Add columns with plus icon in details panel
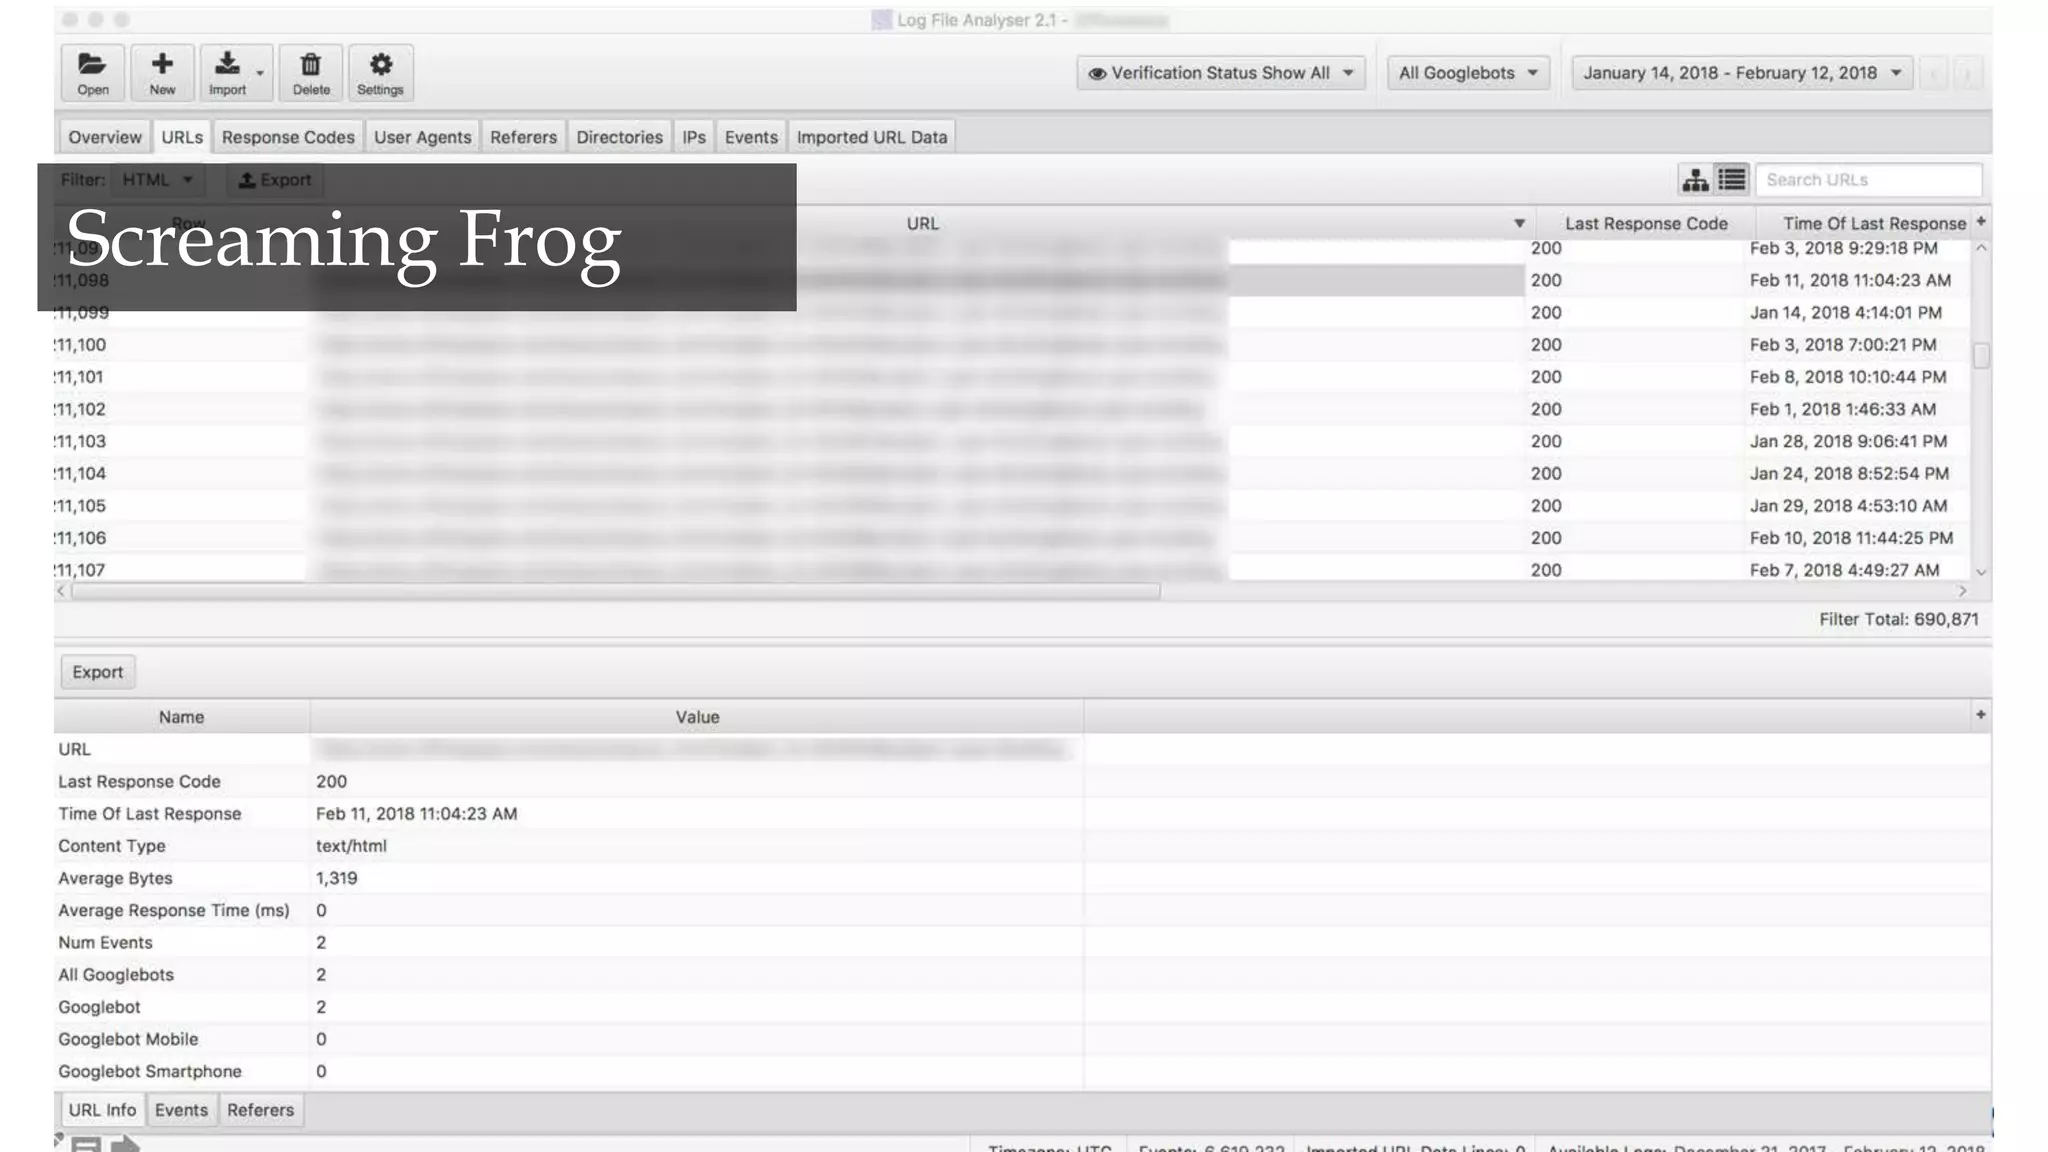2048x1152 pixels. [x=1980, y=714]
